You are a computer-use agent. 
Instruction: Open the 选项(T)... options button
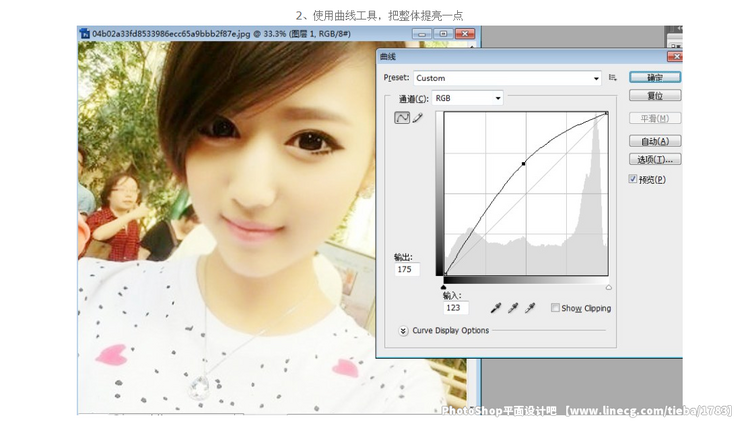tap(655, 159)
